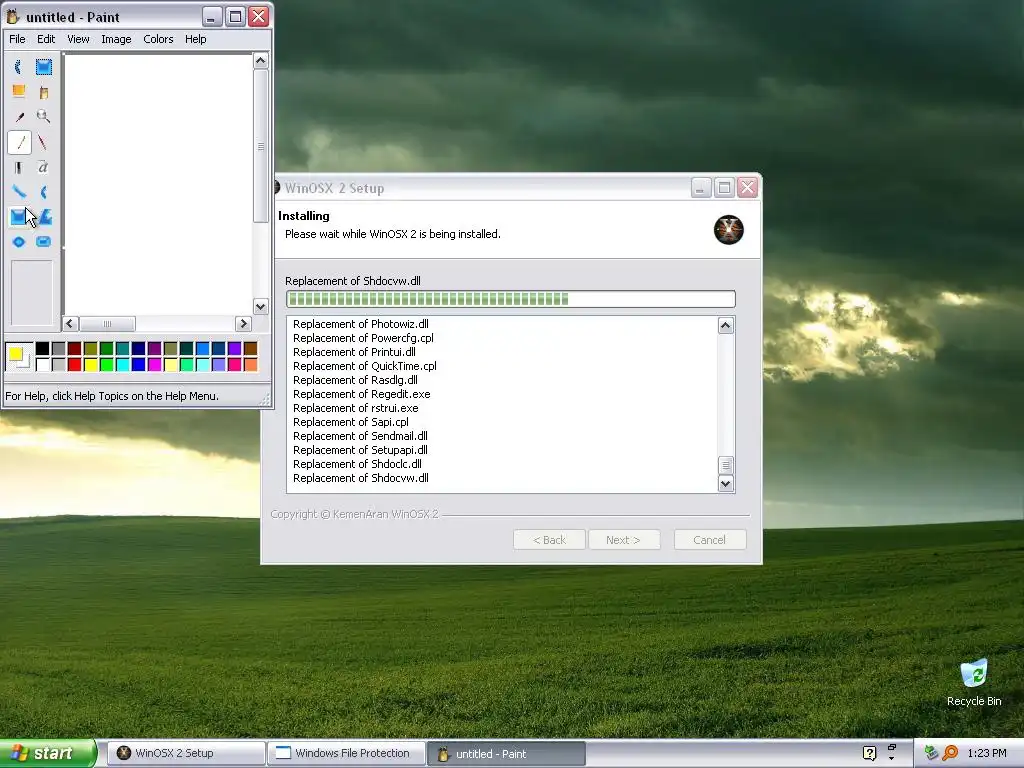This screenshot has width=1024, height=768.
Task: Click Paint canvas vertical scrollbar down arrow
Action: [x=261, y=306]
